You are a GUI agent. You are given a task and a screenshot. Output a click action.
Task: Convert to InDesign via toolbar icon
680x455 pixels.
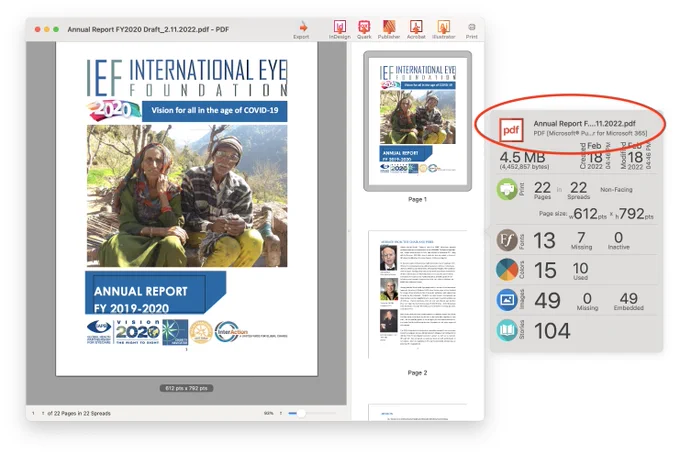340,27
